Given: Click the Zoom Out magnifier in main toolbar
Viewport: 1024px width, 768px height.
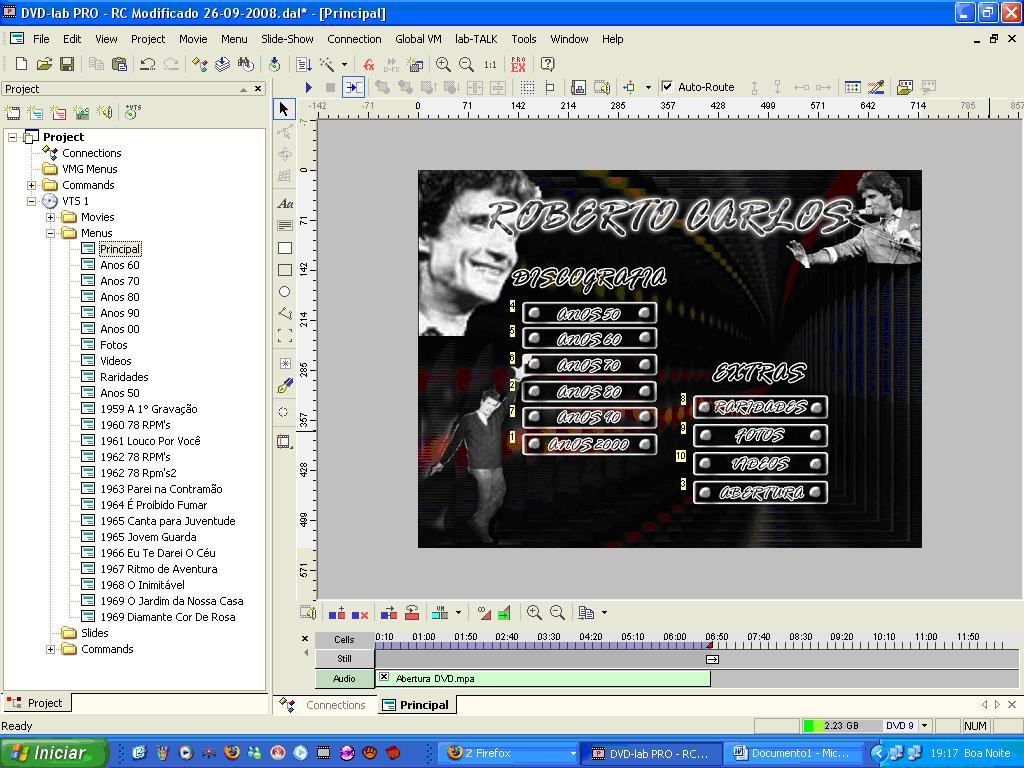Looking at the screenshot, I should tap(466, 64).
